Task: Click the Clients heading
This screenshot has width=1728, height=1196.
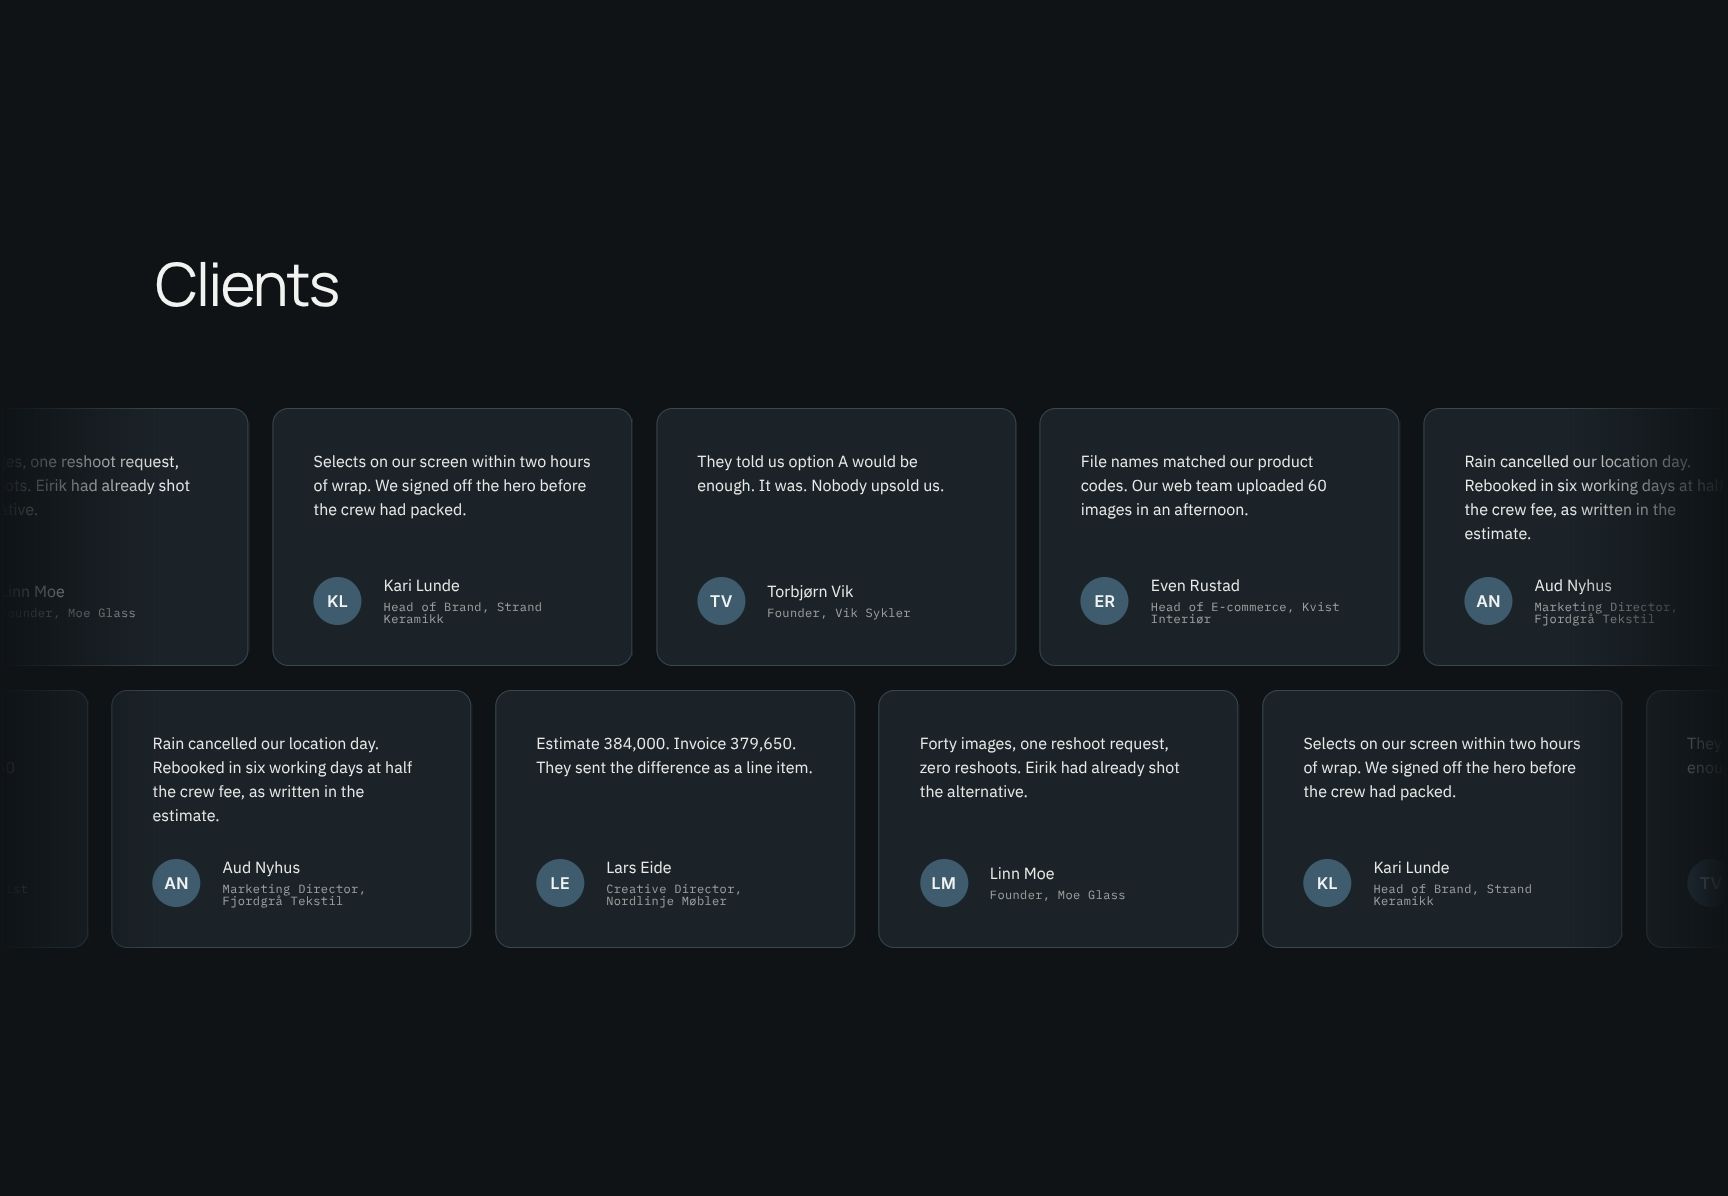Action: 247,285
